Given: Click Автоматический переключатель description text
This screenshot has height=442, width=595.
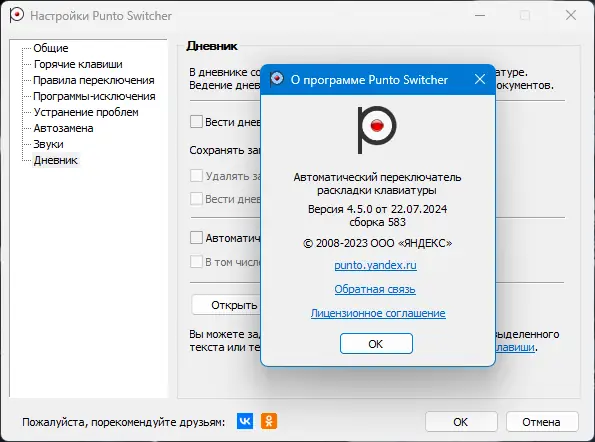Looking at the screenshot, I should coord(377,184).
